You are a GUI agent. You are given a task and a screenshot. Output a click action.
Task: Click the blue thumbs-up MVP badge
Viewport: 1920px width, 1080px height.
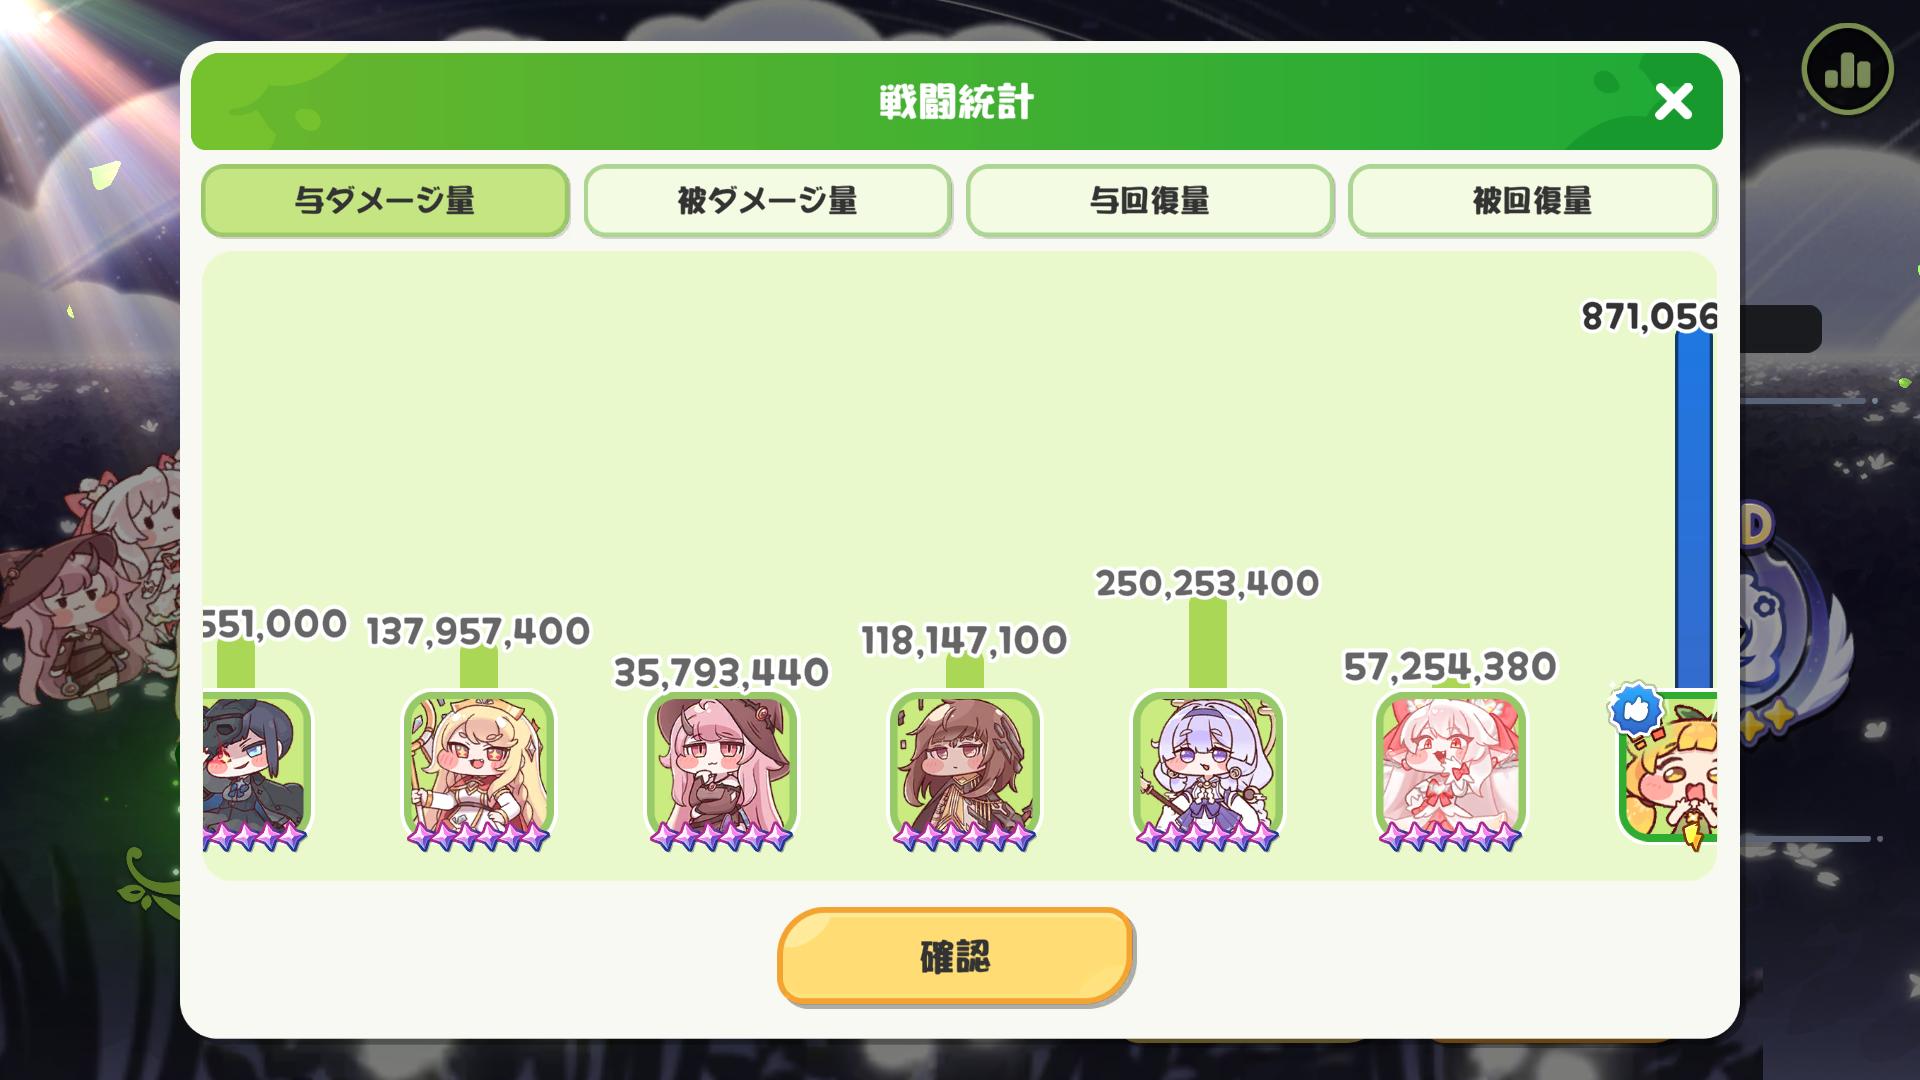1636,711
